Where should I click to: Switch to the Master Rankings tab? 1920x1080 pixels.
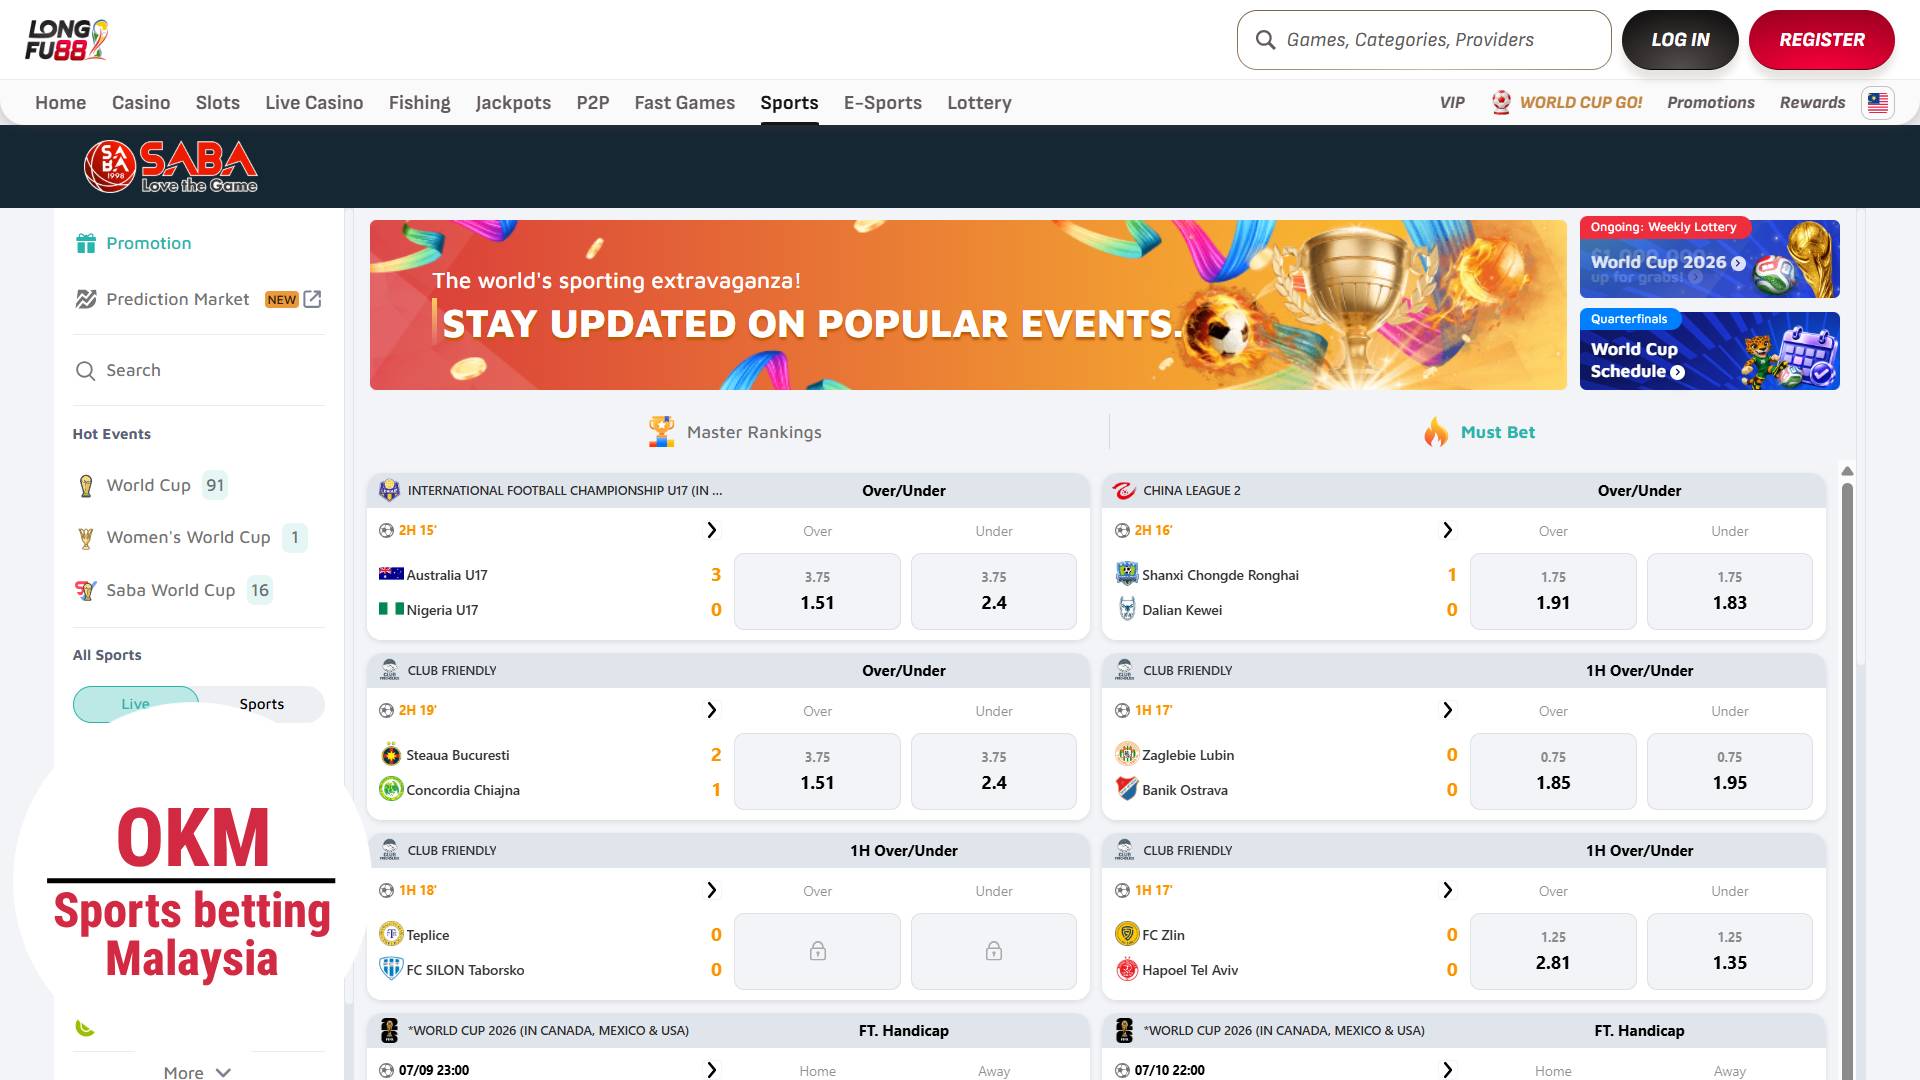[735, 432]
